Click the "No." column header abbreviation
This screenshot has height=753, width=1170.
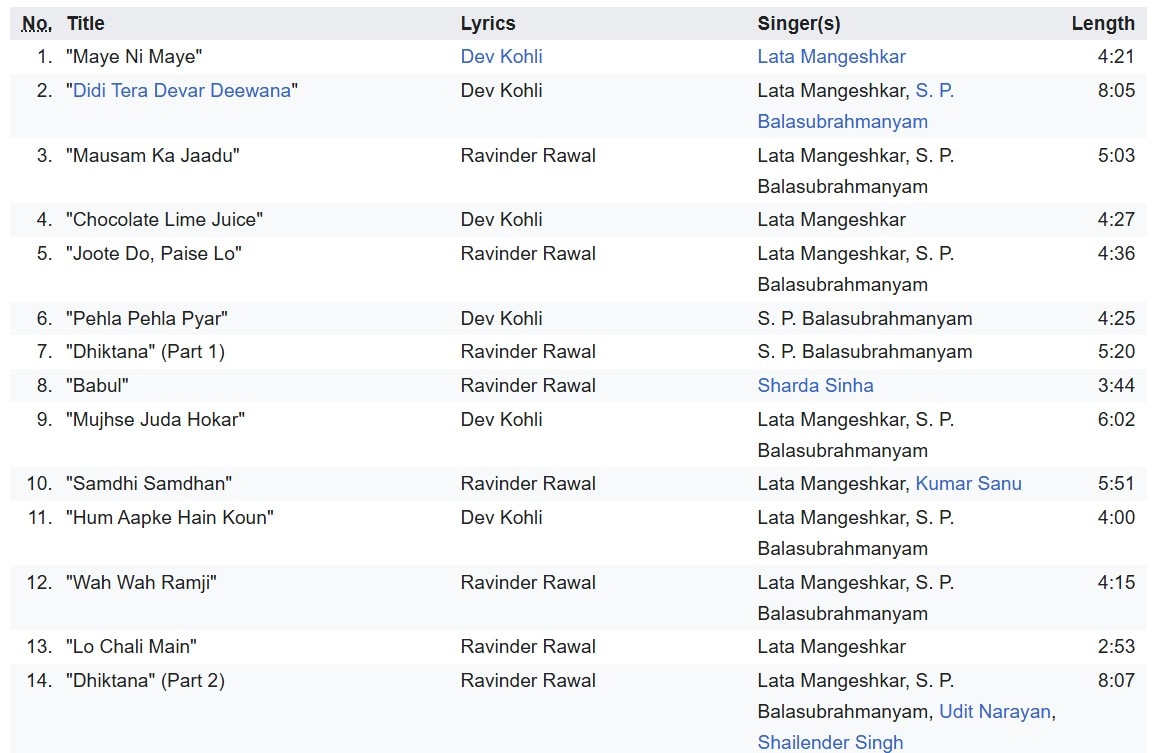[37, 24]
